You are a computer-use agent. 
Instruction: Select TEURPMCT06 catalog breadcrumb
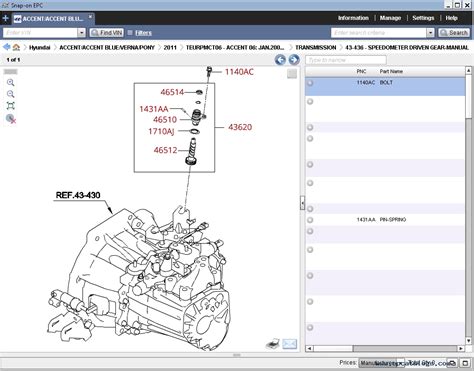click(x=235, y=47)
